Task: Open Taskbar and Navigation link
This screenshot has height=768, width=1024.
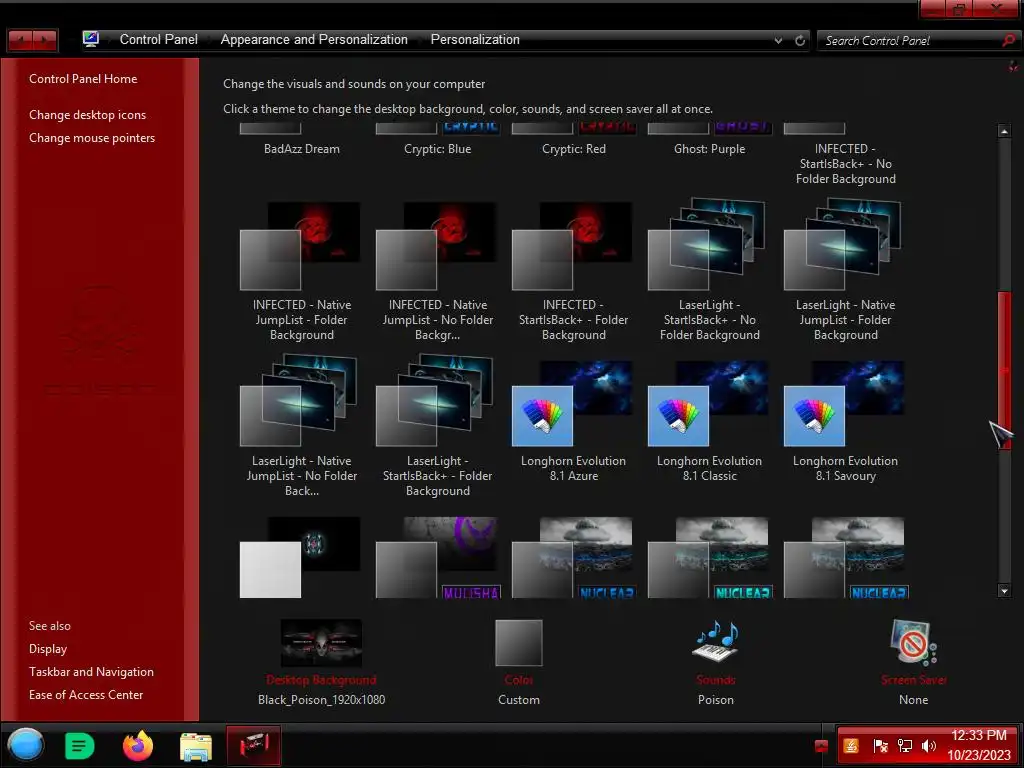Action: (x=91, y=671)
